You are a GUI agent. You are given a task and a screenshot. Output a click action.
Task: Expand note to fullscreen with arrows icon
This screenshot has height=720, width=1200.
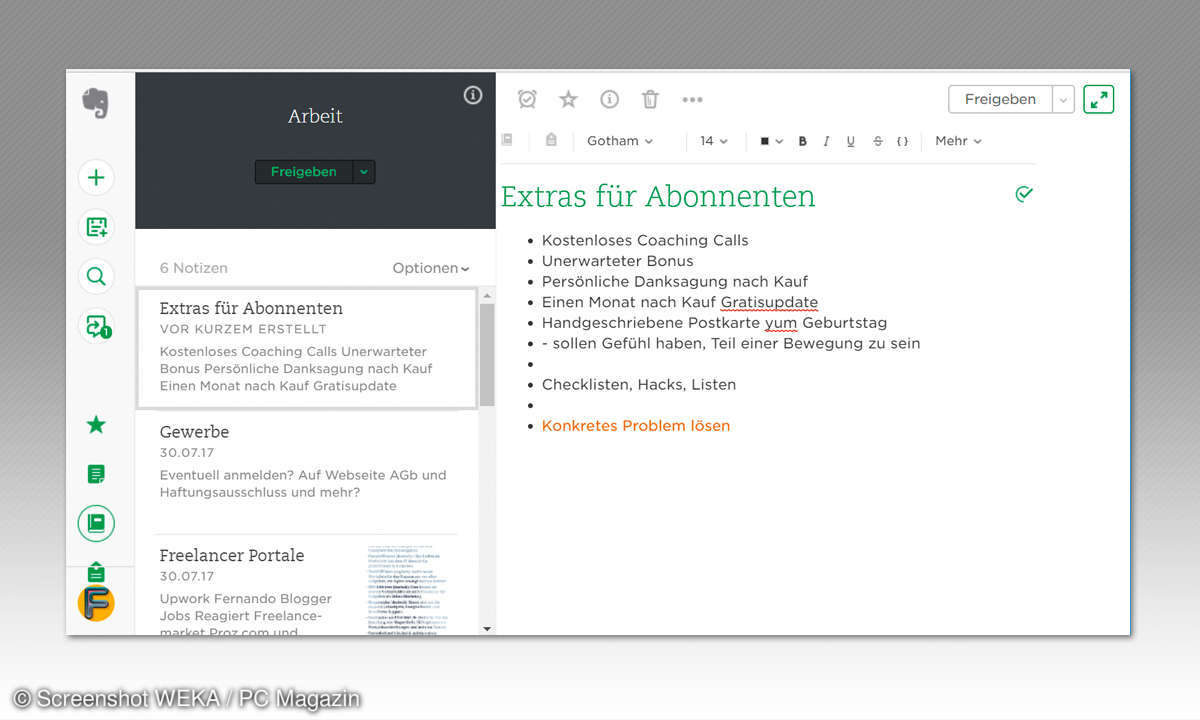[1098, 99]
